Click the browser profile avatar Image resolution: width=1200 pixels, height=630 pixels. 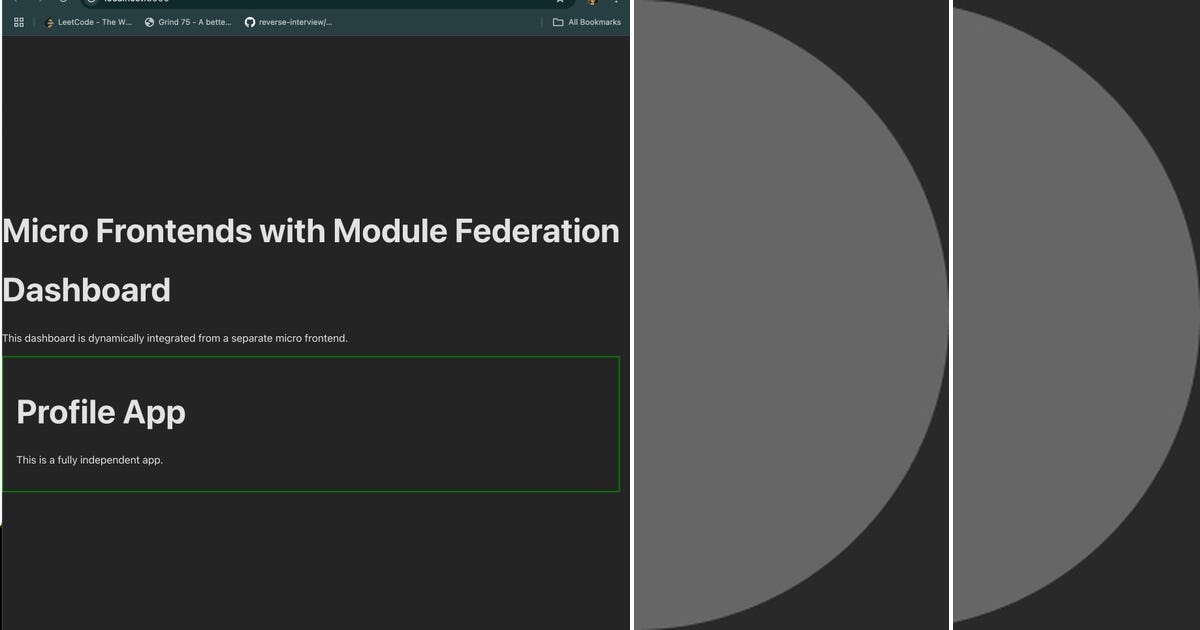point(589,2)
